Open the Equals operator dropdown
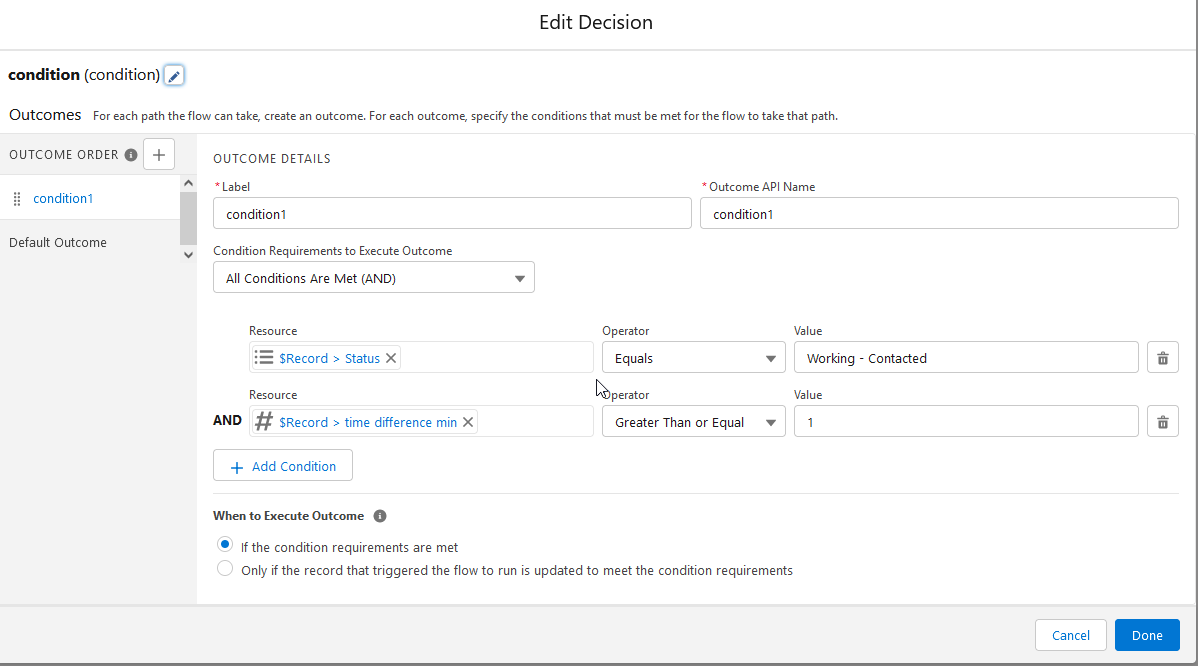Image resolution: width=1198 pixels, height=666 pixels. click(694, 358)
